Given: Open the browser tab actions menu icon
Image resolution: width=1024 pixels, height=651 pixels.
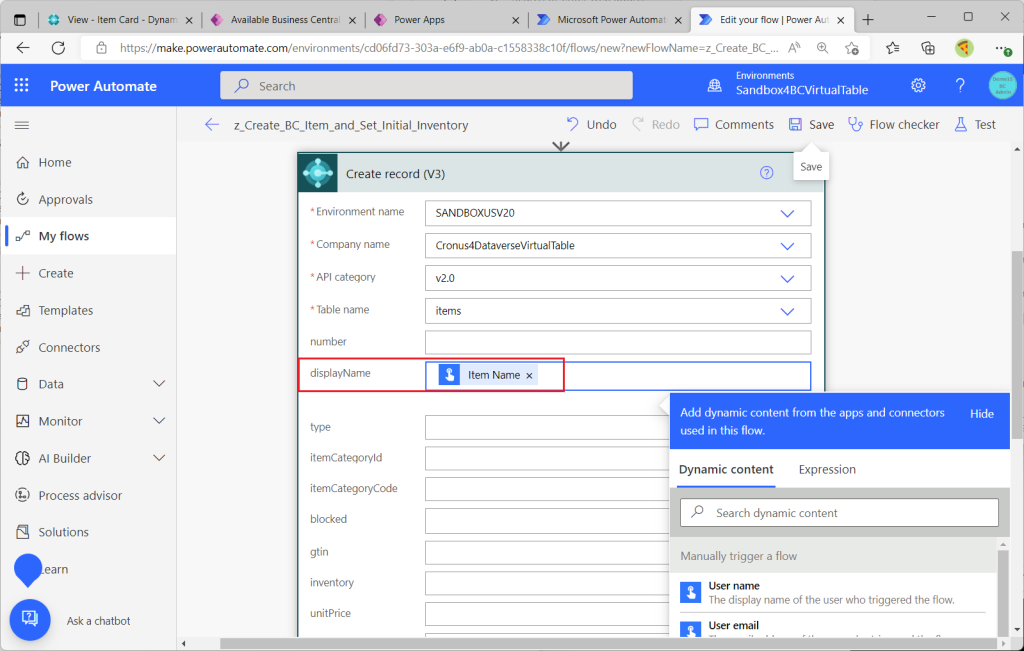Looking at the screenshot, I should point(20,20).
